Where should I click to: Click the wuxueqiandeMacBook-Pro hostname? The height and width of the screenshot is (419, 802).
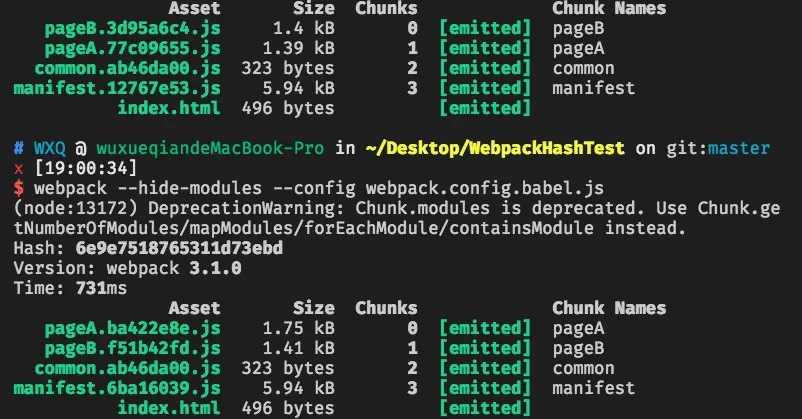(210, 148)
